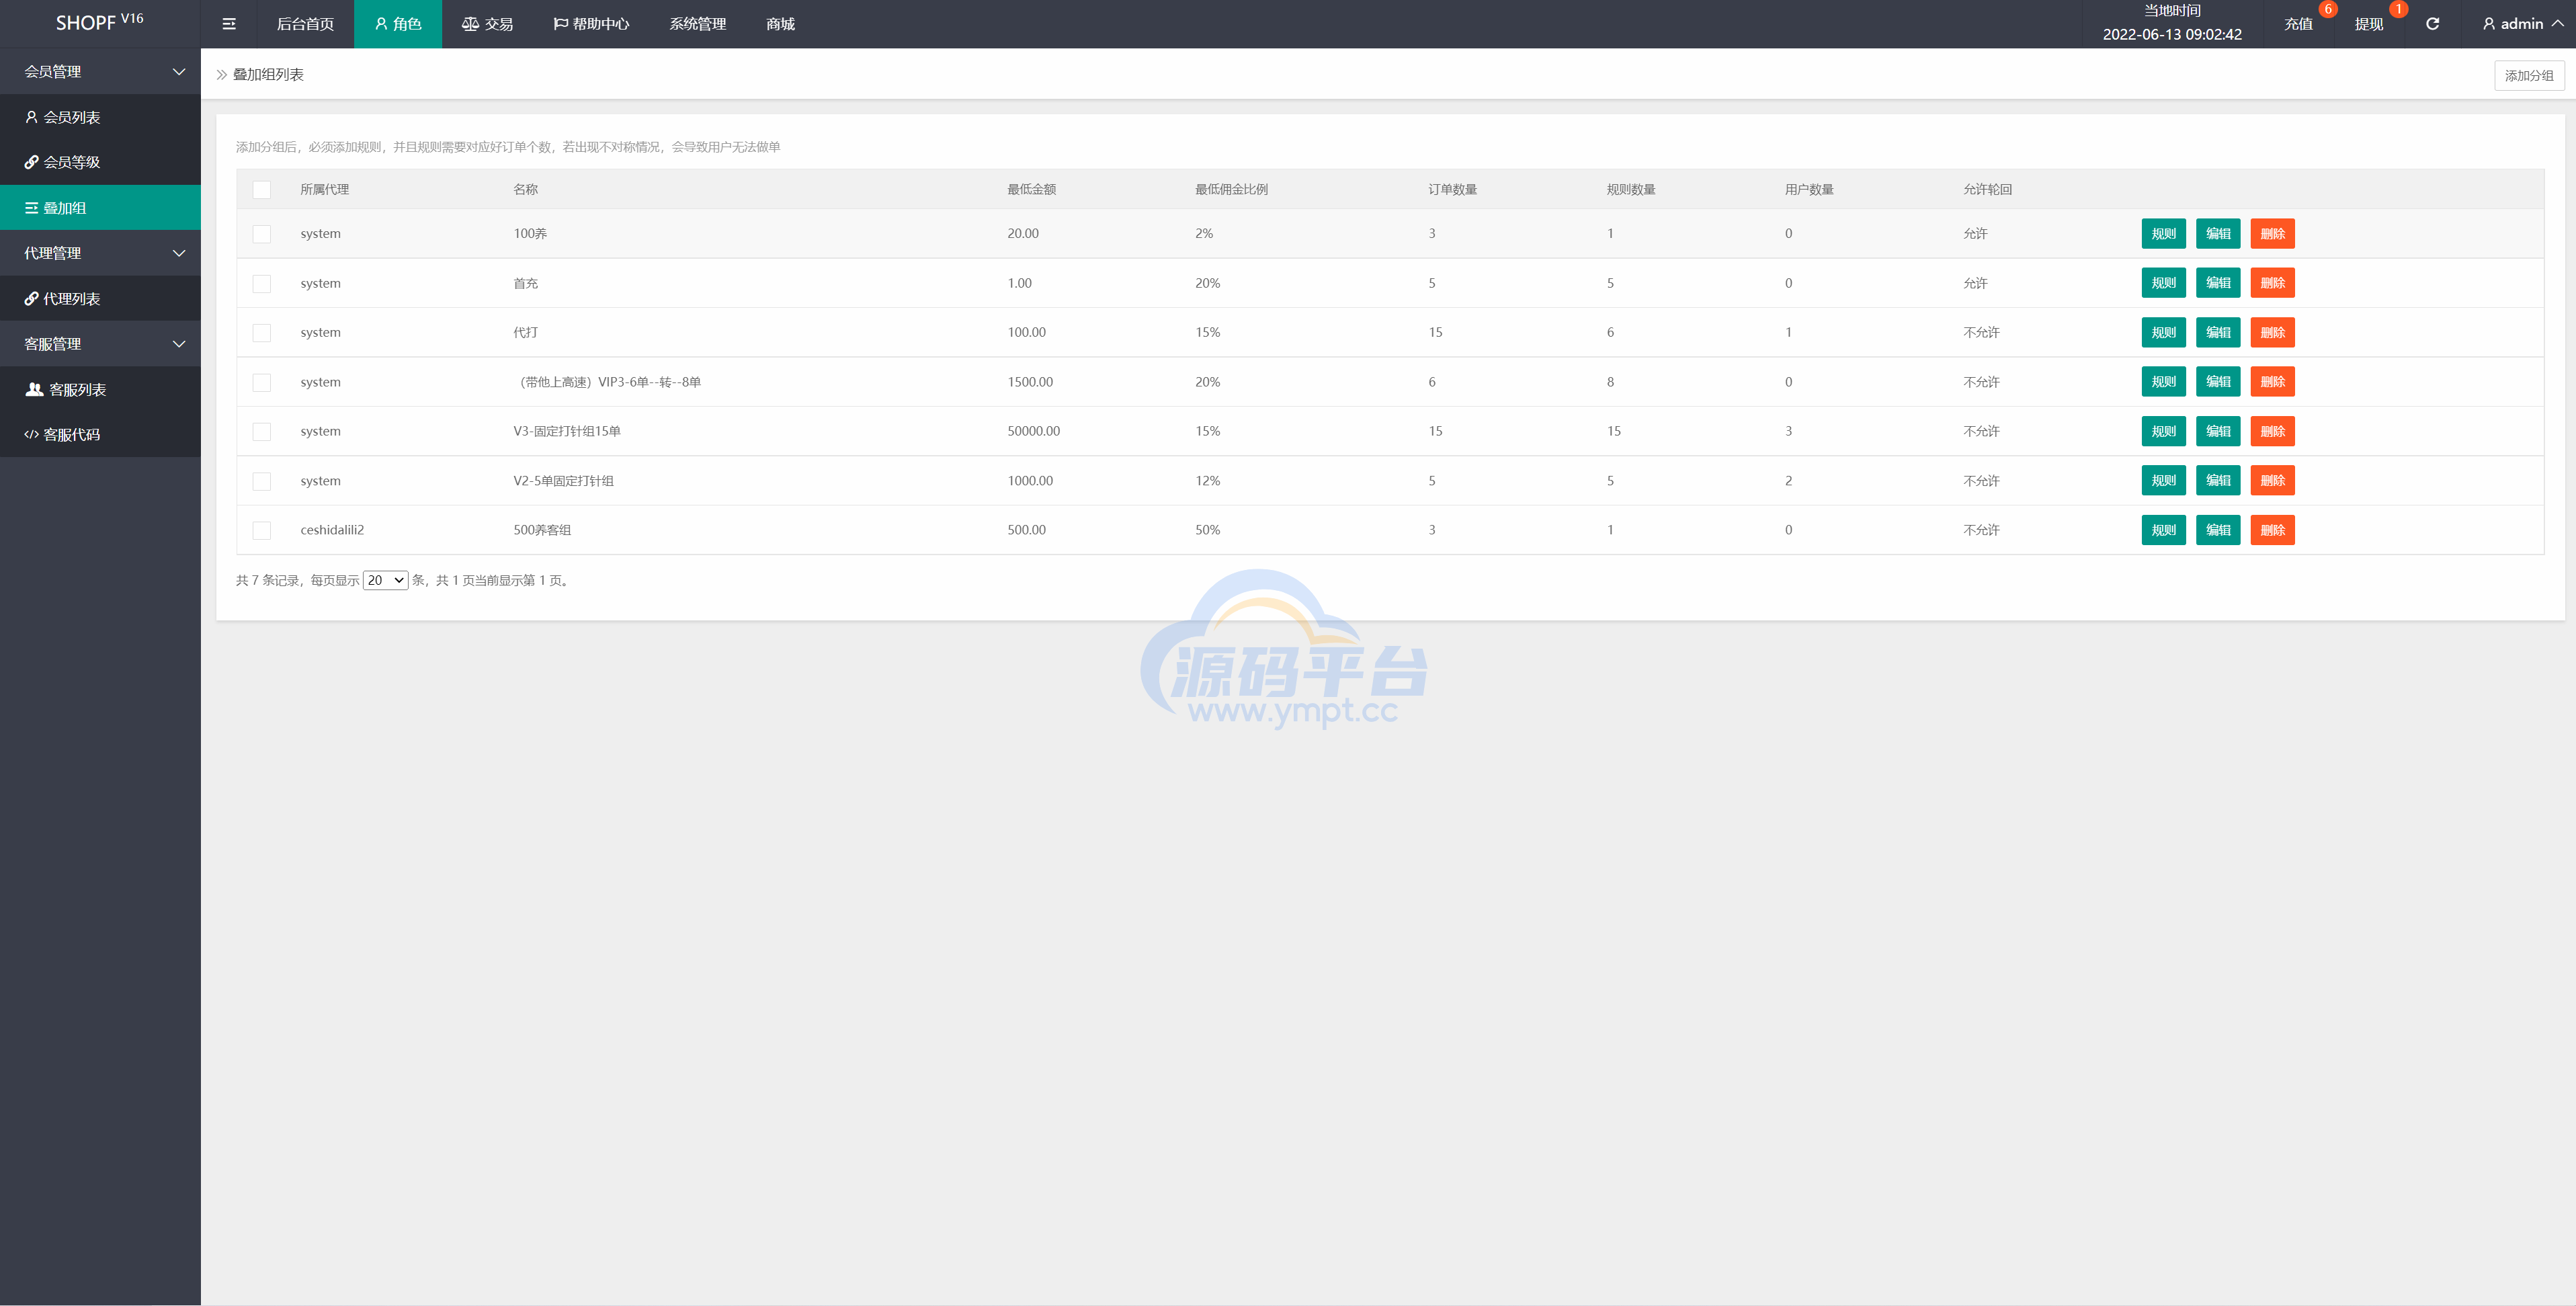Click the 充值 notification badge item
This screenshot has height=1306, width=2576.
[x=2298, y=24]
